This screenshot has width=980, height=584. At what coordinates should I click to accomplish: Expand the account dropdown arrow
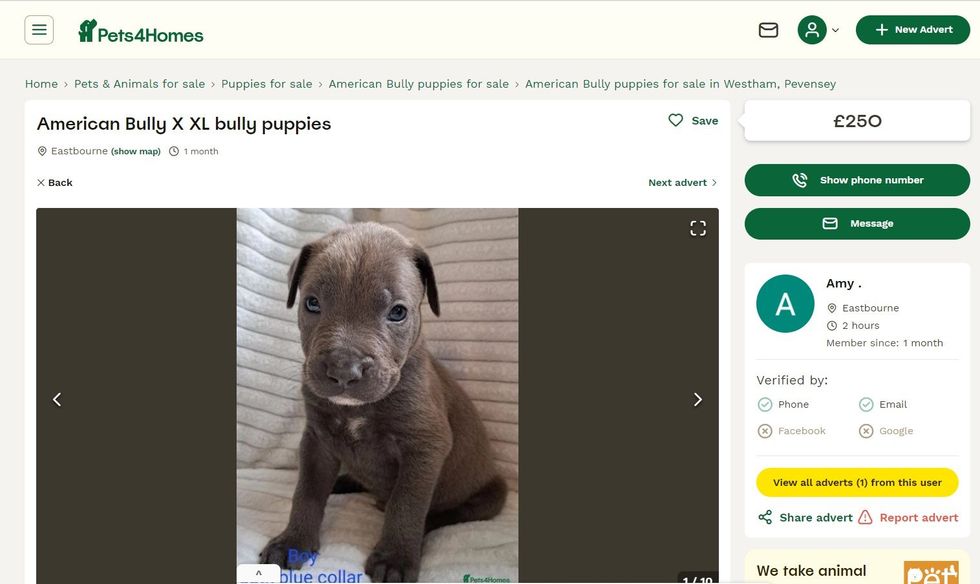pyautogui.click(x=835, y=31)
